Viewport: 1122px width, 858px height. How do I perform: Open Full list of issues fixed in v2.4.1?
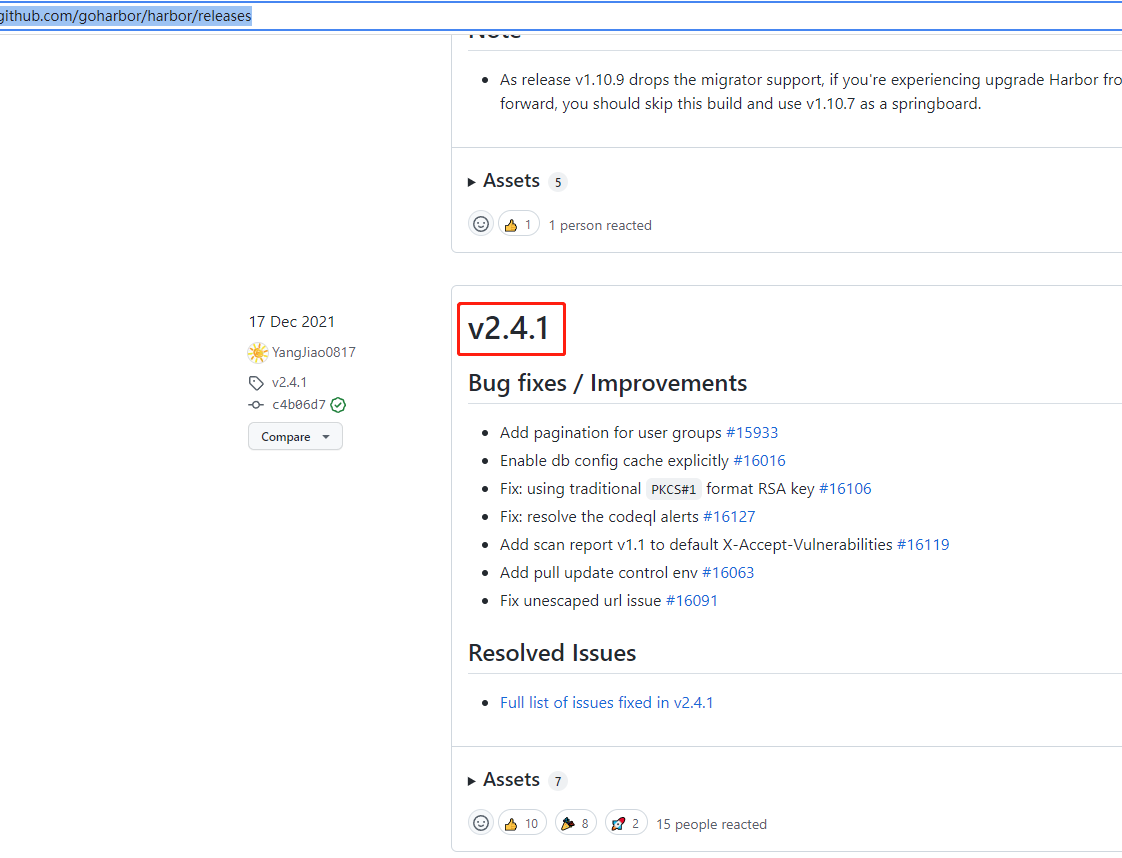pos(606,702)
